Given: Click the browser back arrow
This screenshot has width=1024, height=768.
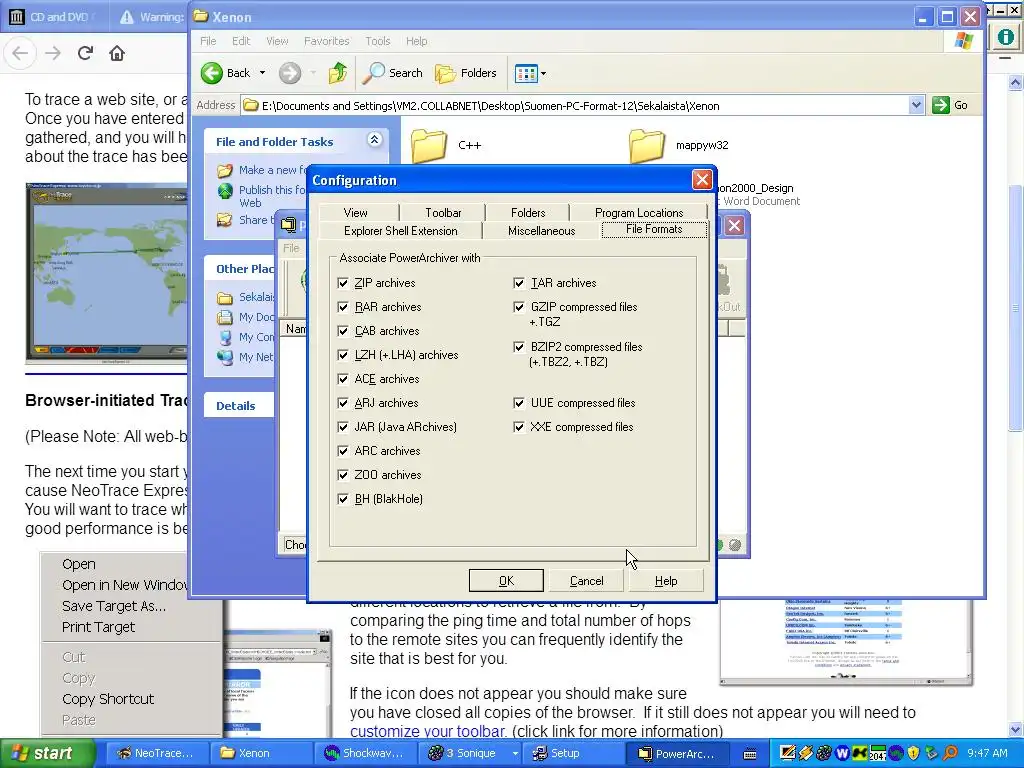Looking at the screenshot, I should pos(20,53).
